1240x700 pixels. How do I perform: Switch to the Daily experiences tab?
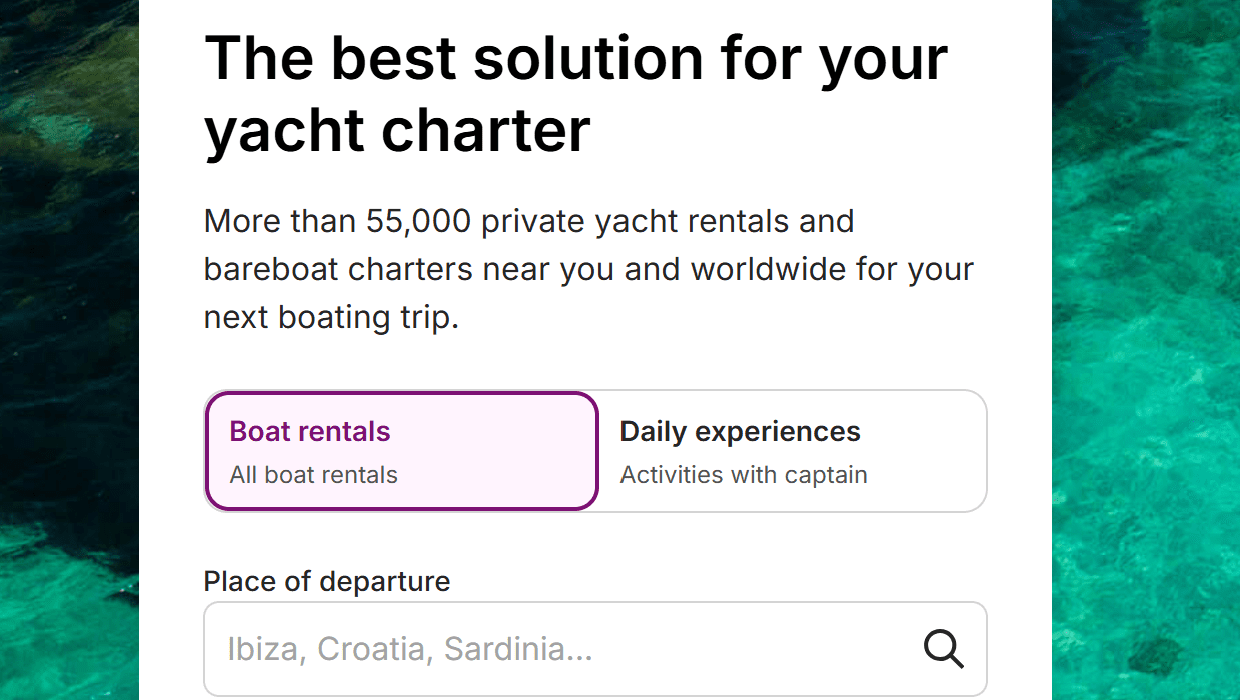792,451
